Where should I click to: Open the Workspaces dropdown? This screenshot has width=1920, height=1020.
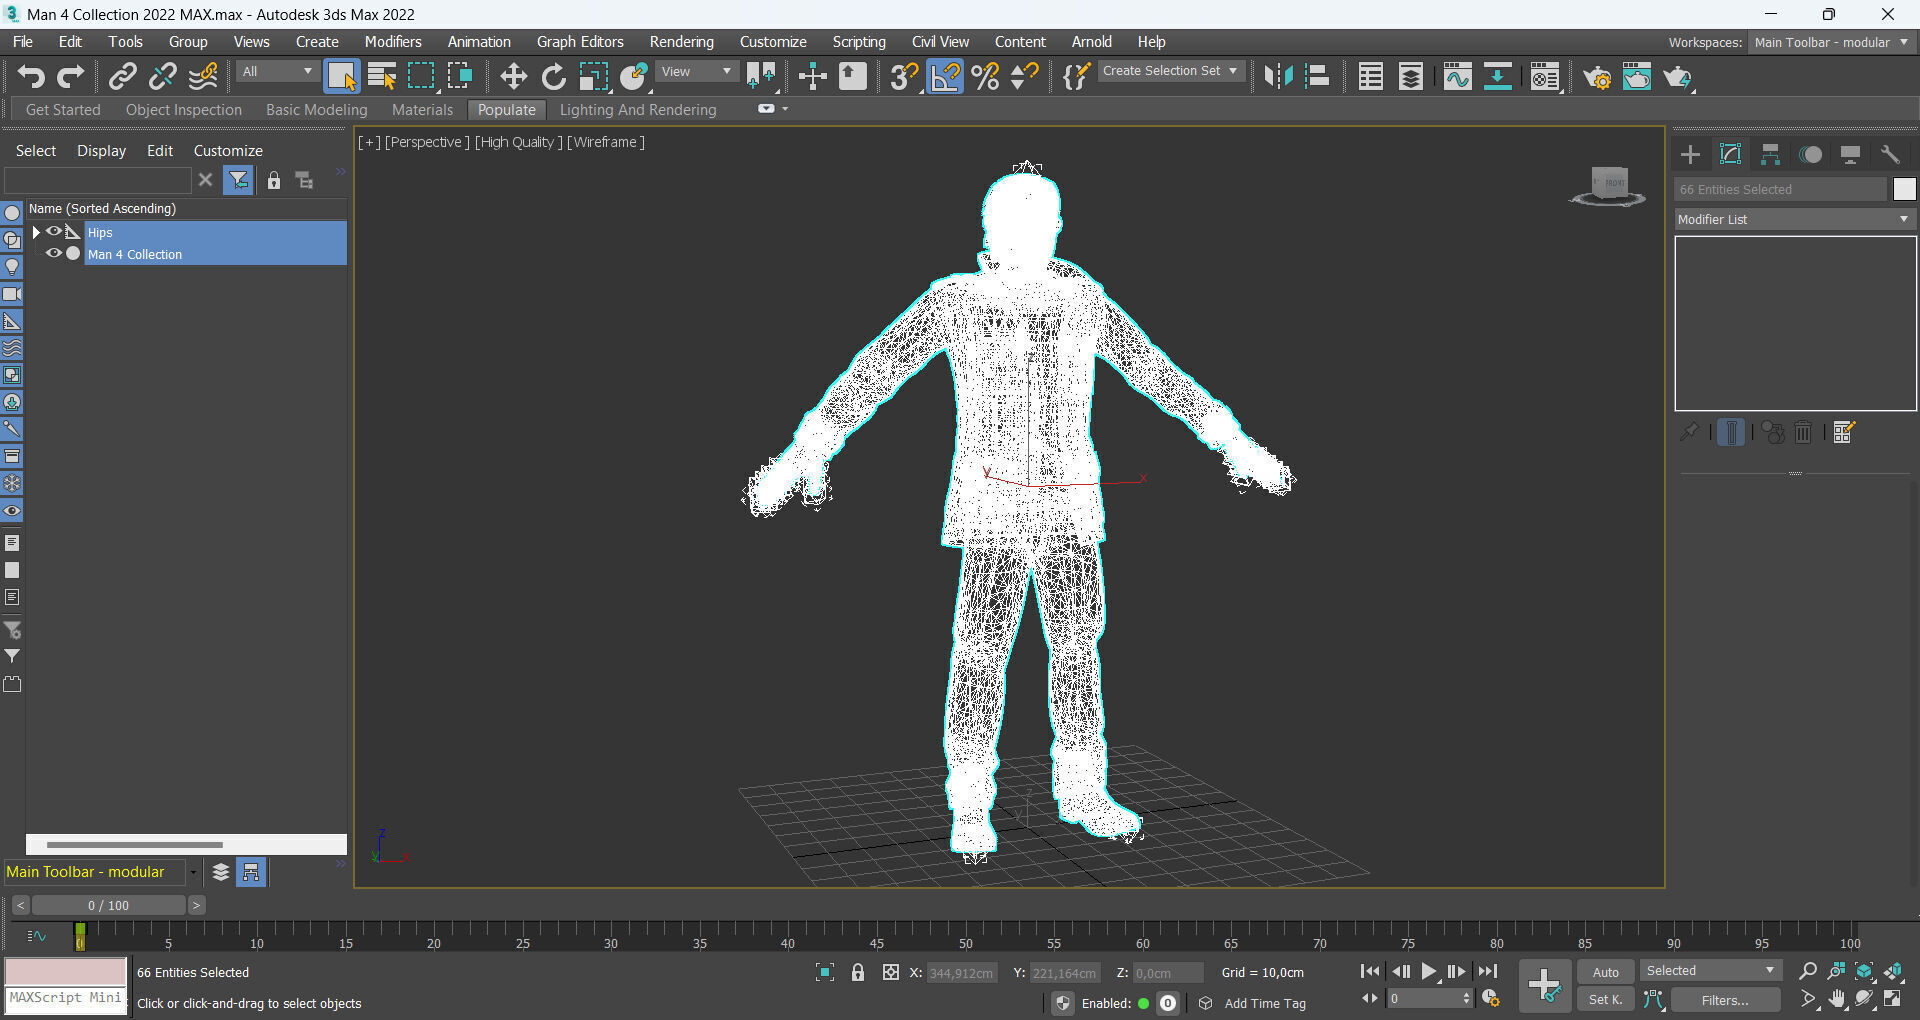(1831, 42)
